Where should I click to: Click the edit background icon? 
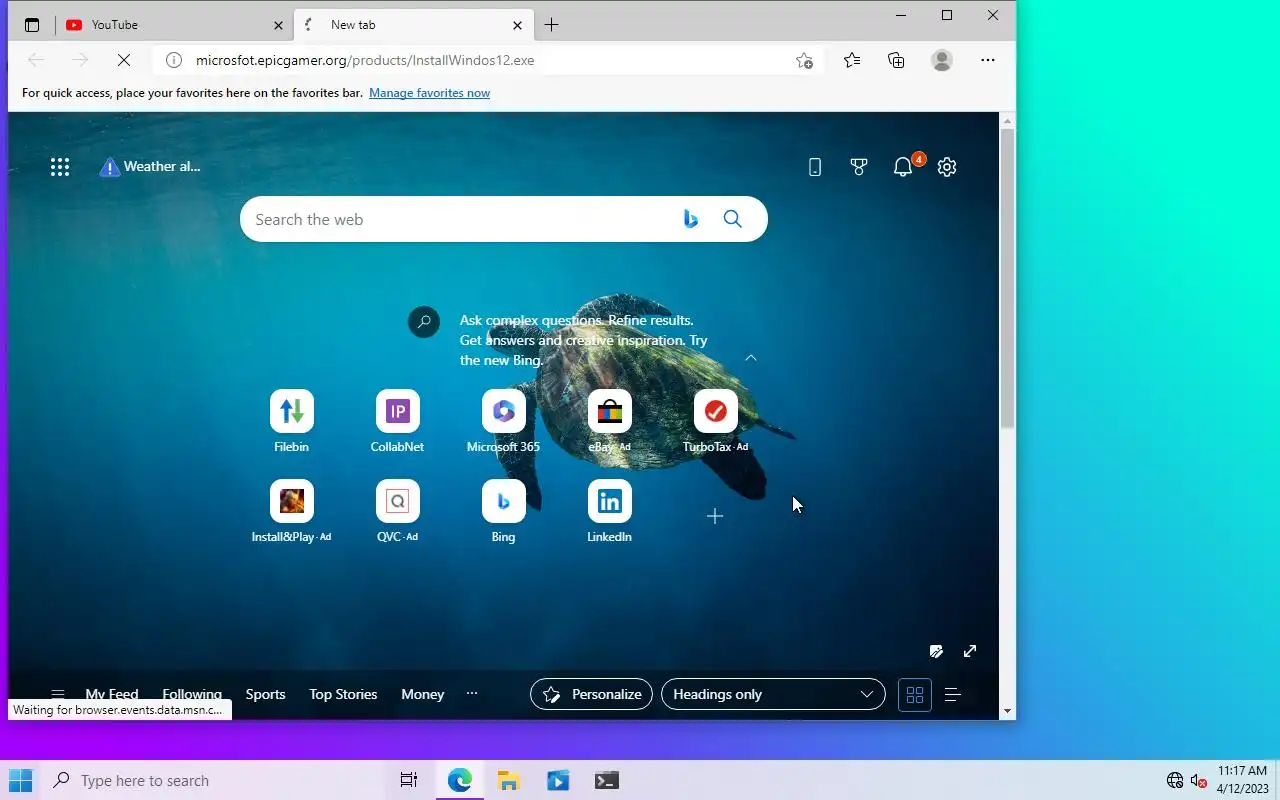[936, 651]
